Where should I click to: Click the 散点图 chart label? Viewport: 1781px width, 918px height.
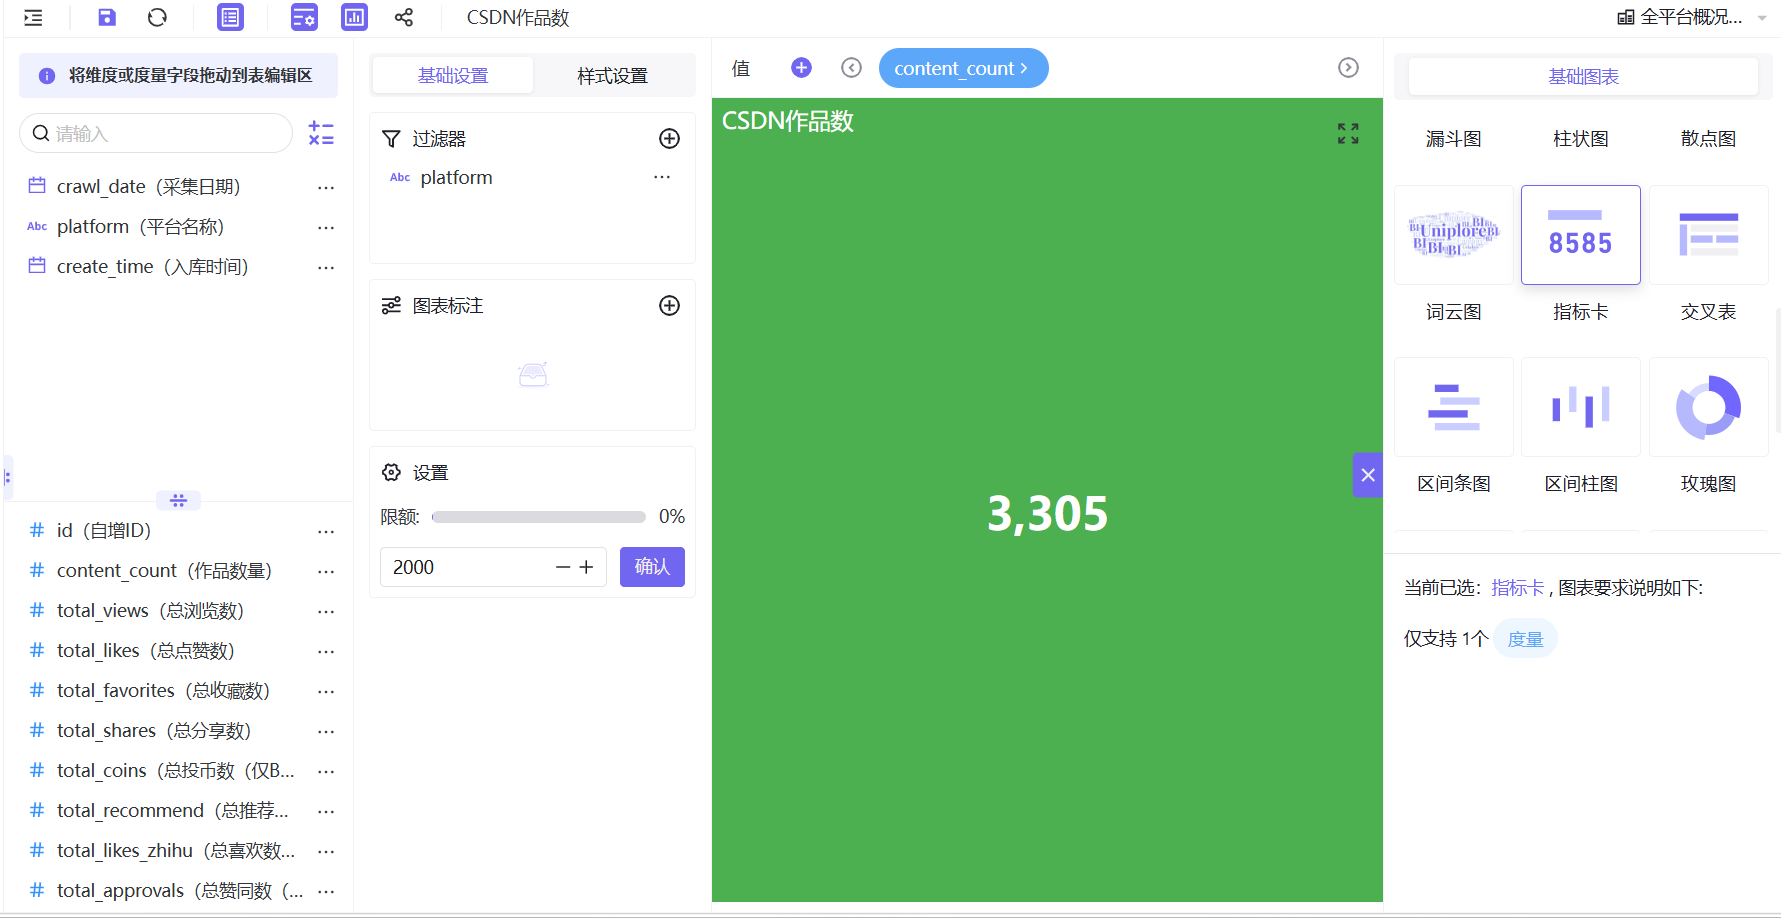click(x=1709, y=139)
